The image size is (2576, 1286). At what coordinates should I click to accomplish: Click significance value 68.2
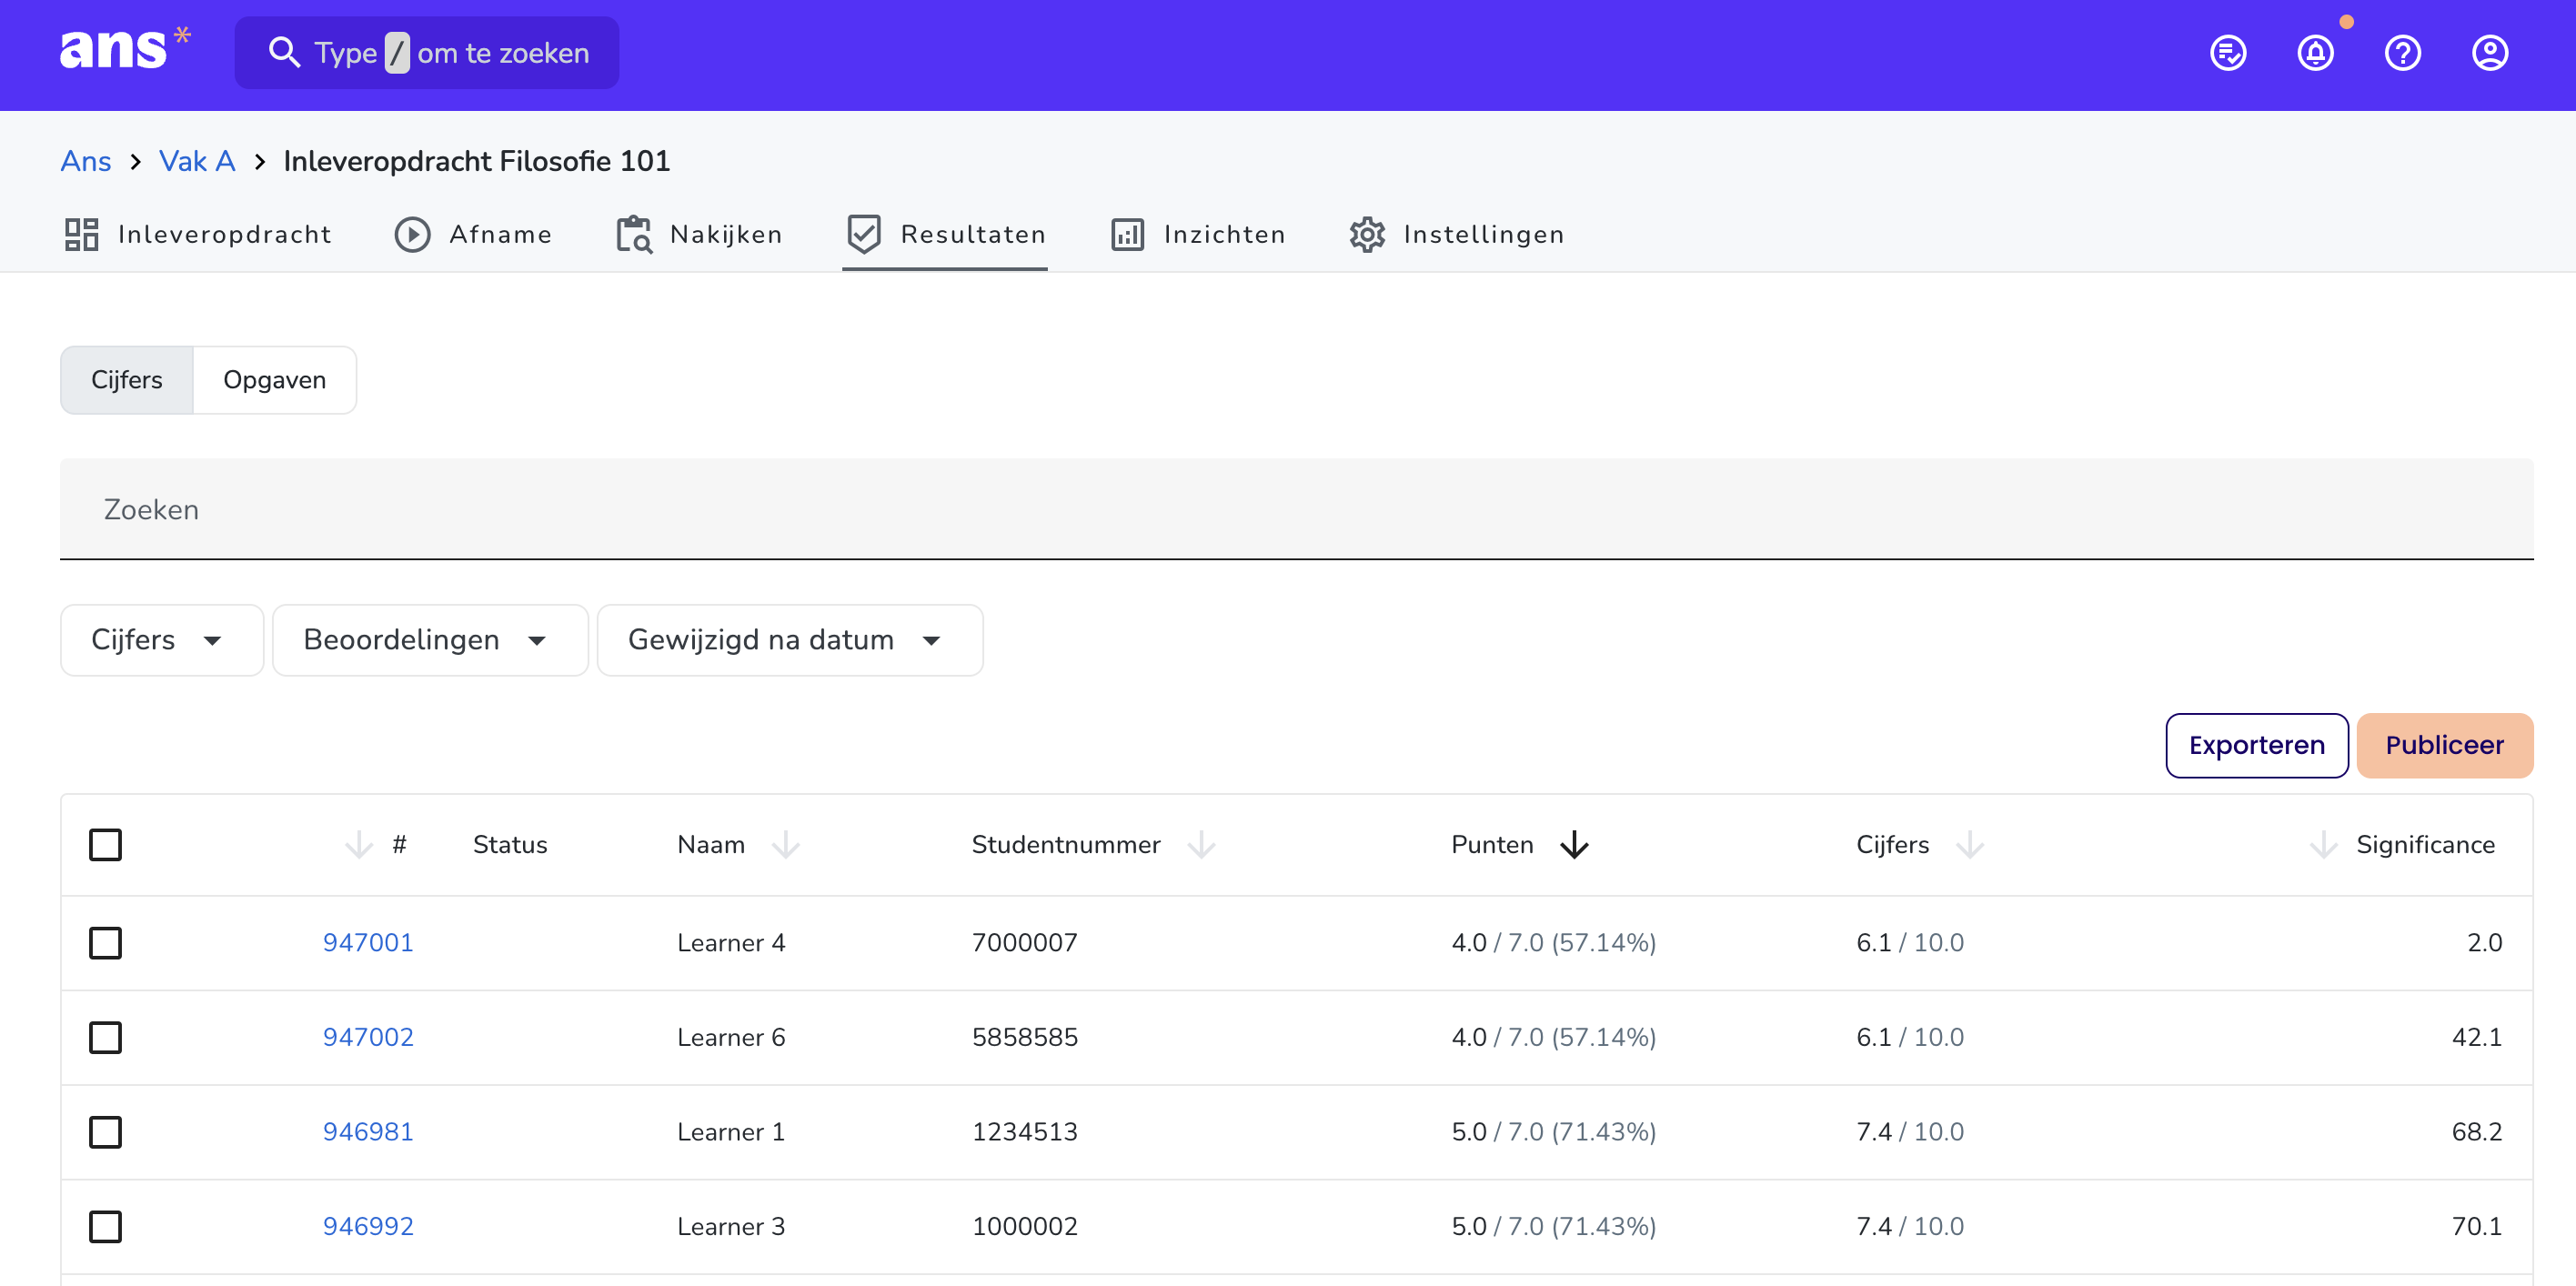pos(2476,1132)
